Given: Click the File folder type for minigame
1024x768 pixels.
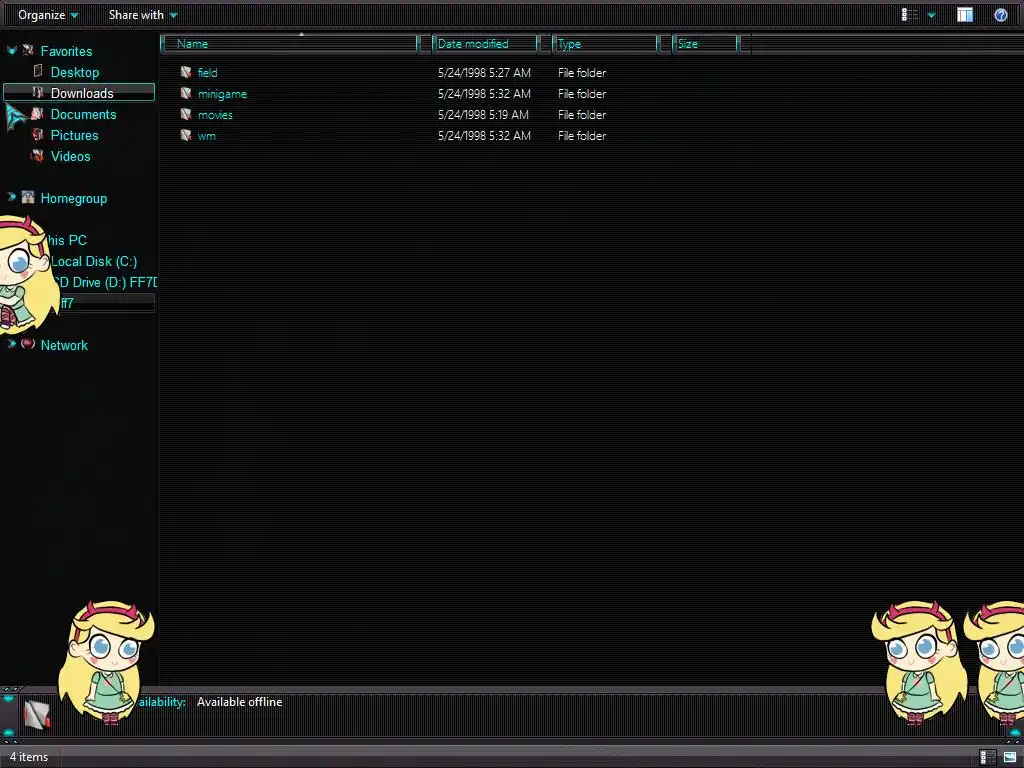Looking at the screenshot, I should point(582,93).
